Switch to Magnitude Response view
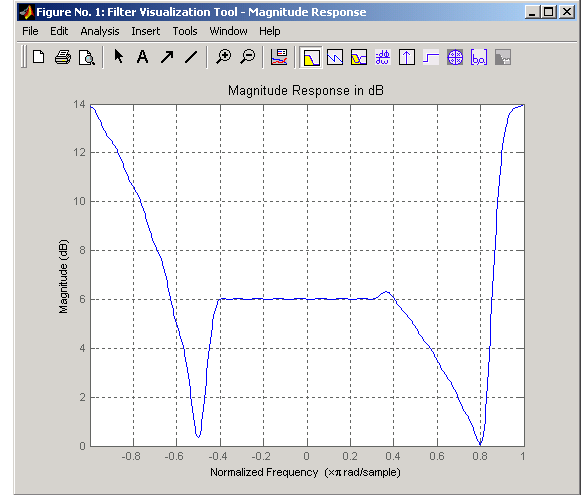 click(x=311, y=57)
